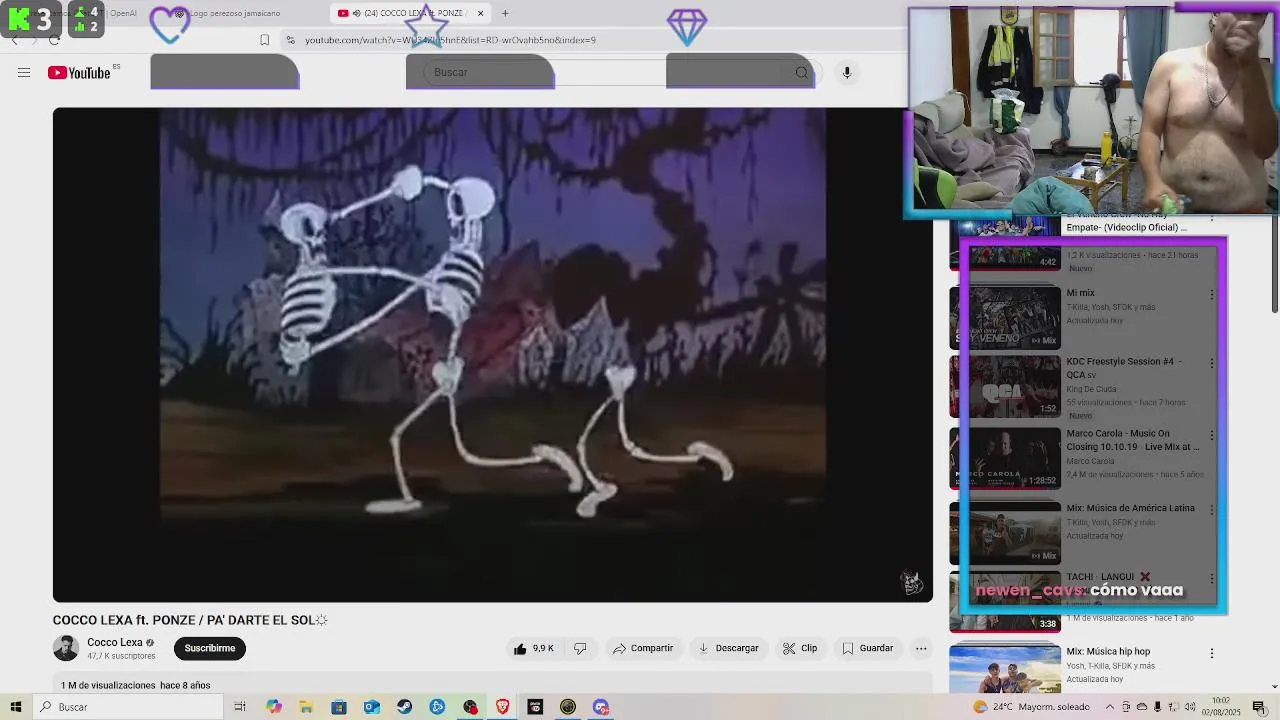Click the YouTube search magnifier button
The width and height of the screenshot is (1280, 720).
[x=801, y=72]
